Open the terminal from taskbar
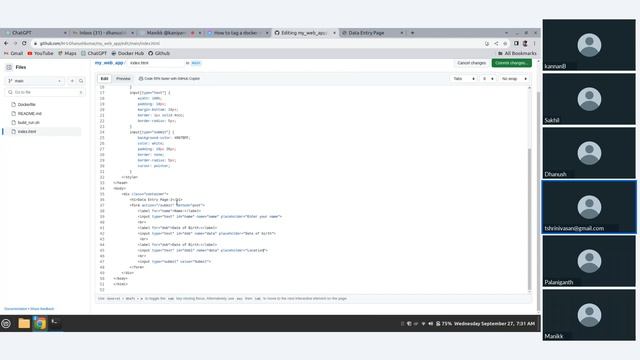The width and height of the screenshot is (640, 360). click(x=56, y=324)
